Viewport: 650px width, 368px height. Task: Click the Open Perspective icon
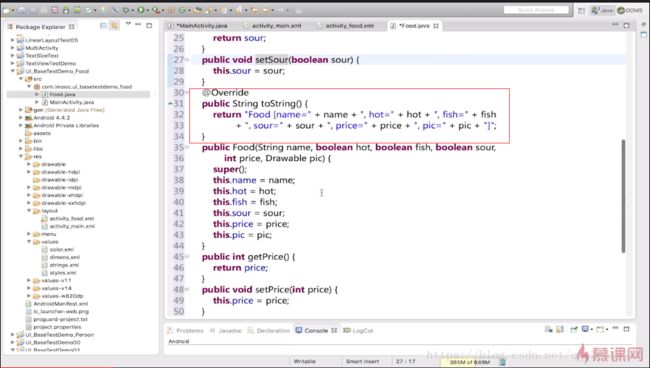(x=581, y=10)
